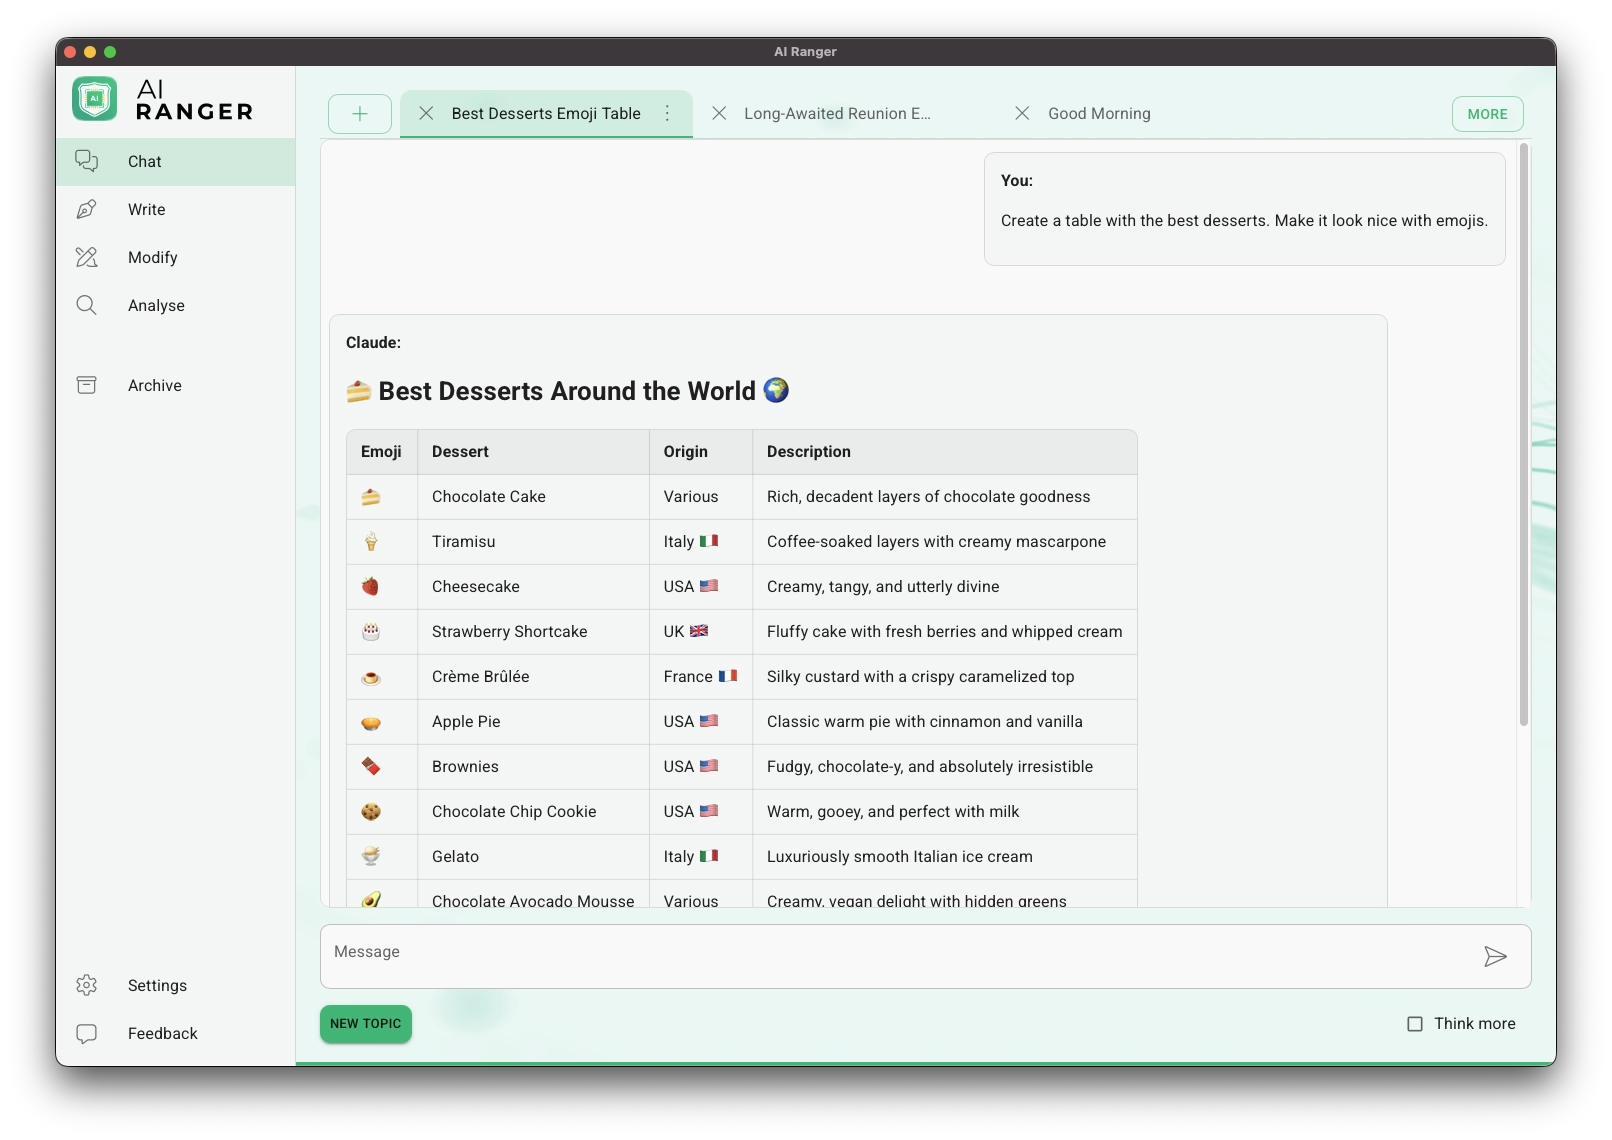Open the Write menu item
Screen dimensions: 1612x1140
pos(176,210)
